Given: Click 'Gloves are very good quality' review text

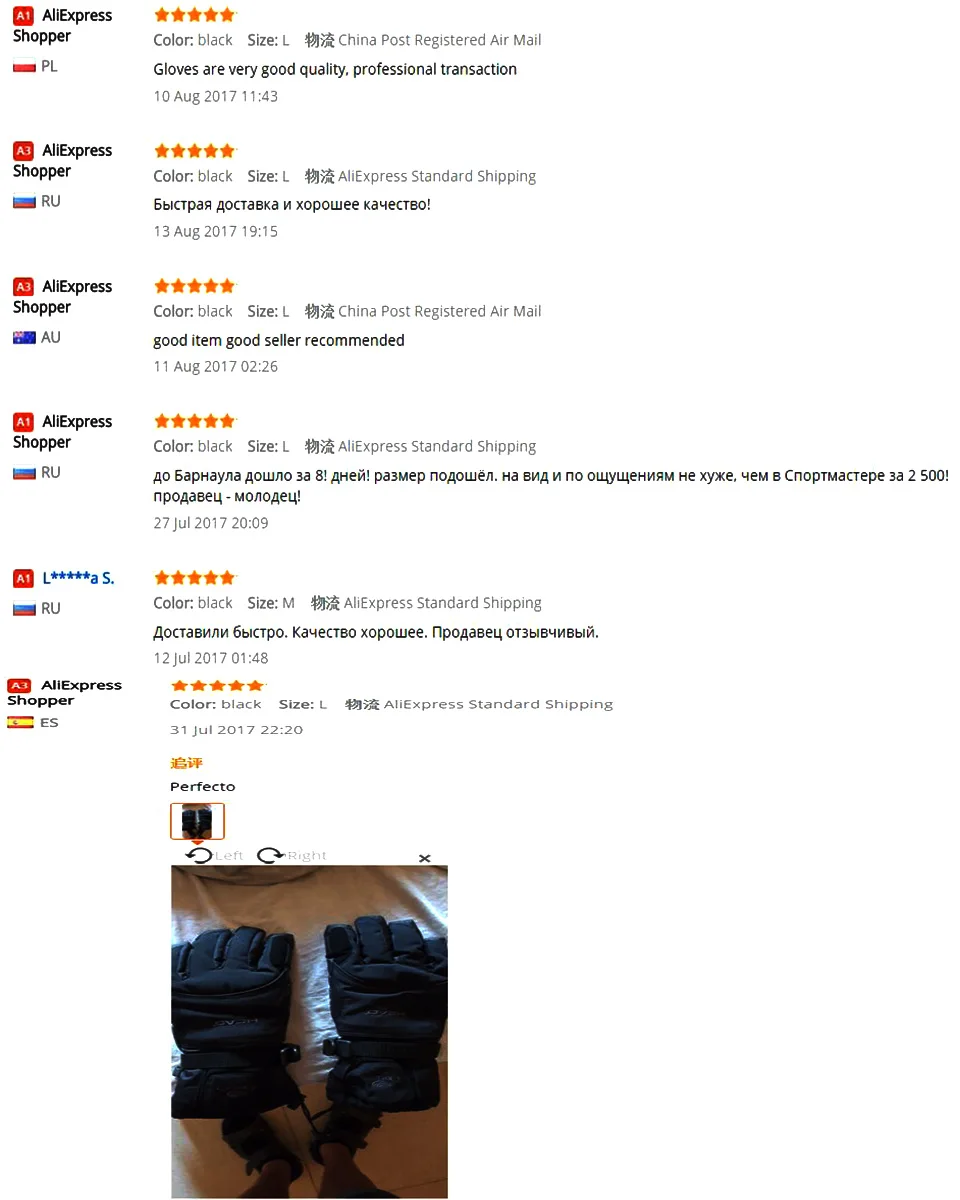Looking at the screenshot, I should 335,69.
